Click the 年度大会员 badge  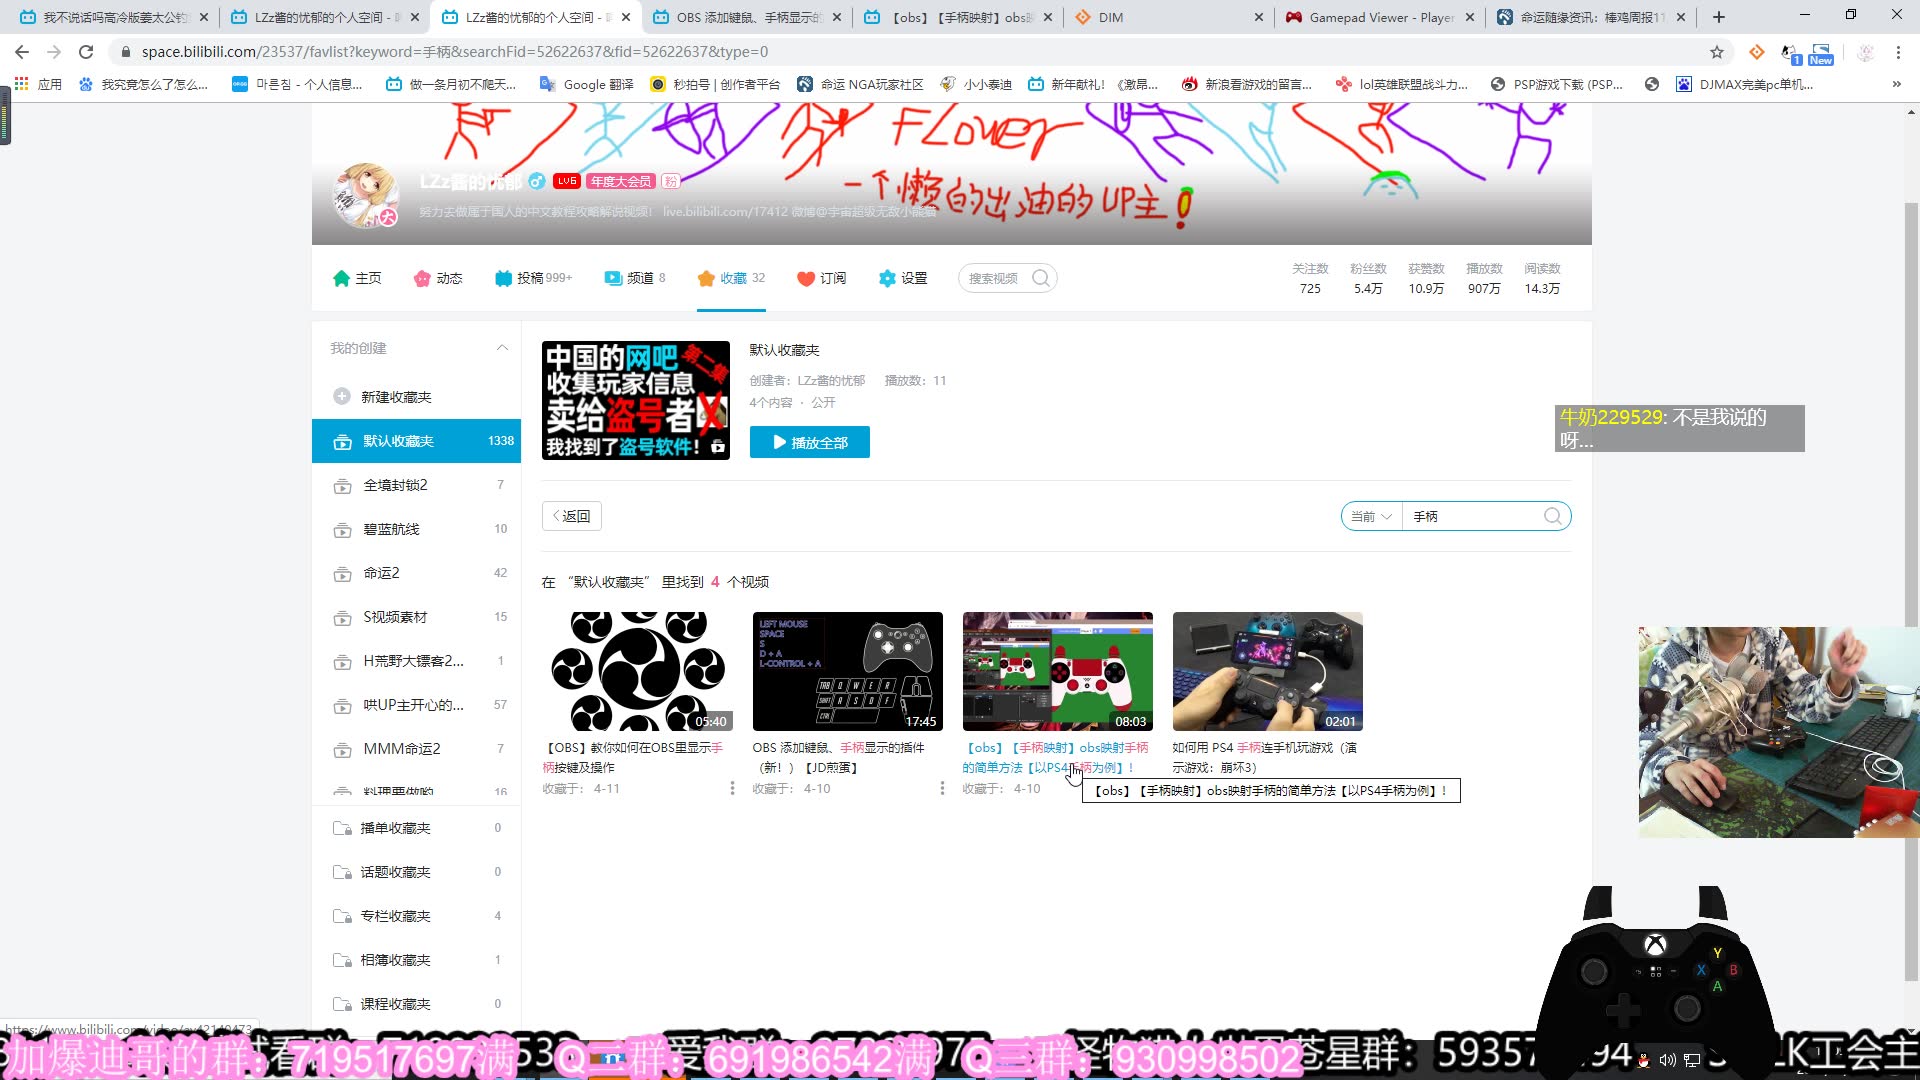[x=620, y=181]
